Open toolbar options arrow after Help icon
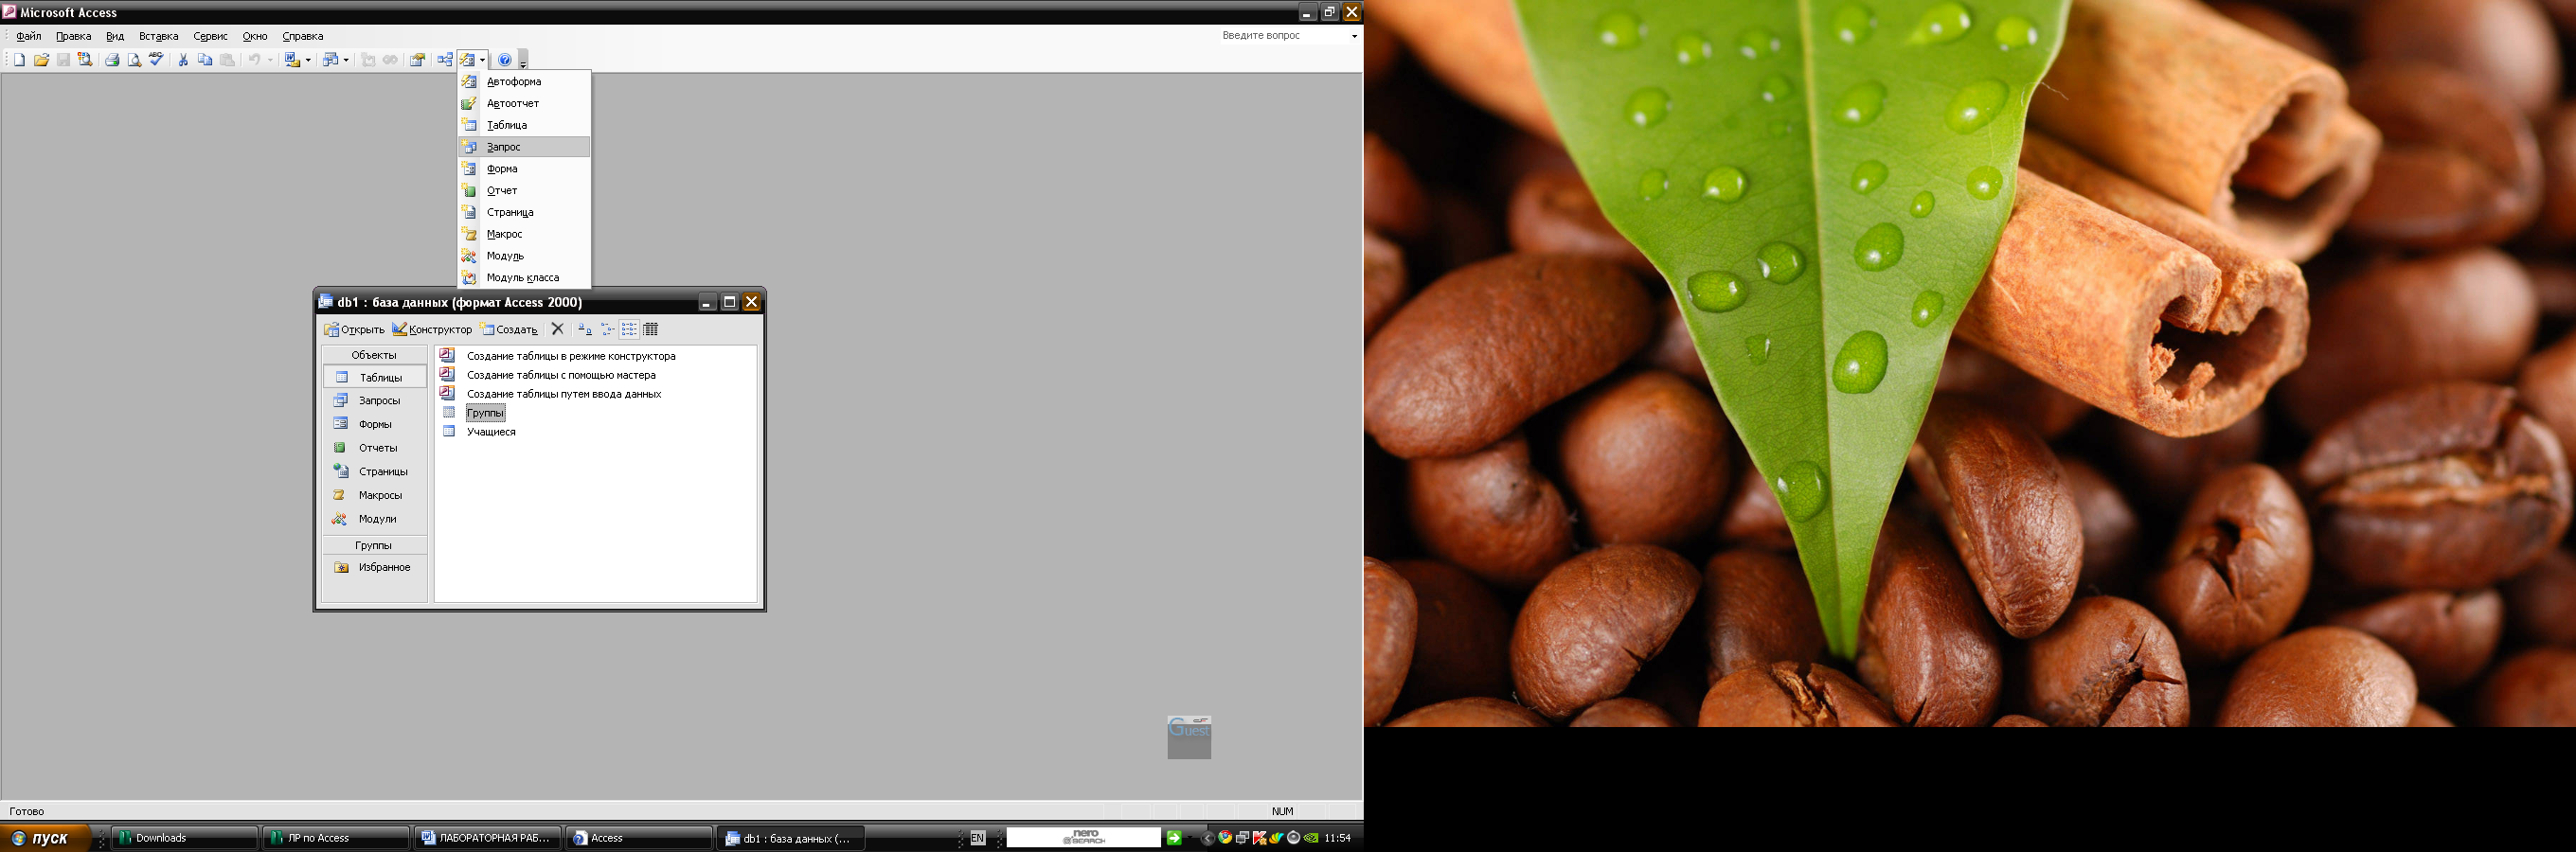 pyautogui.click(x=523, y=61)
